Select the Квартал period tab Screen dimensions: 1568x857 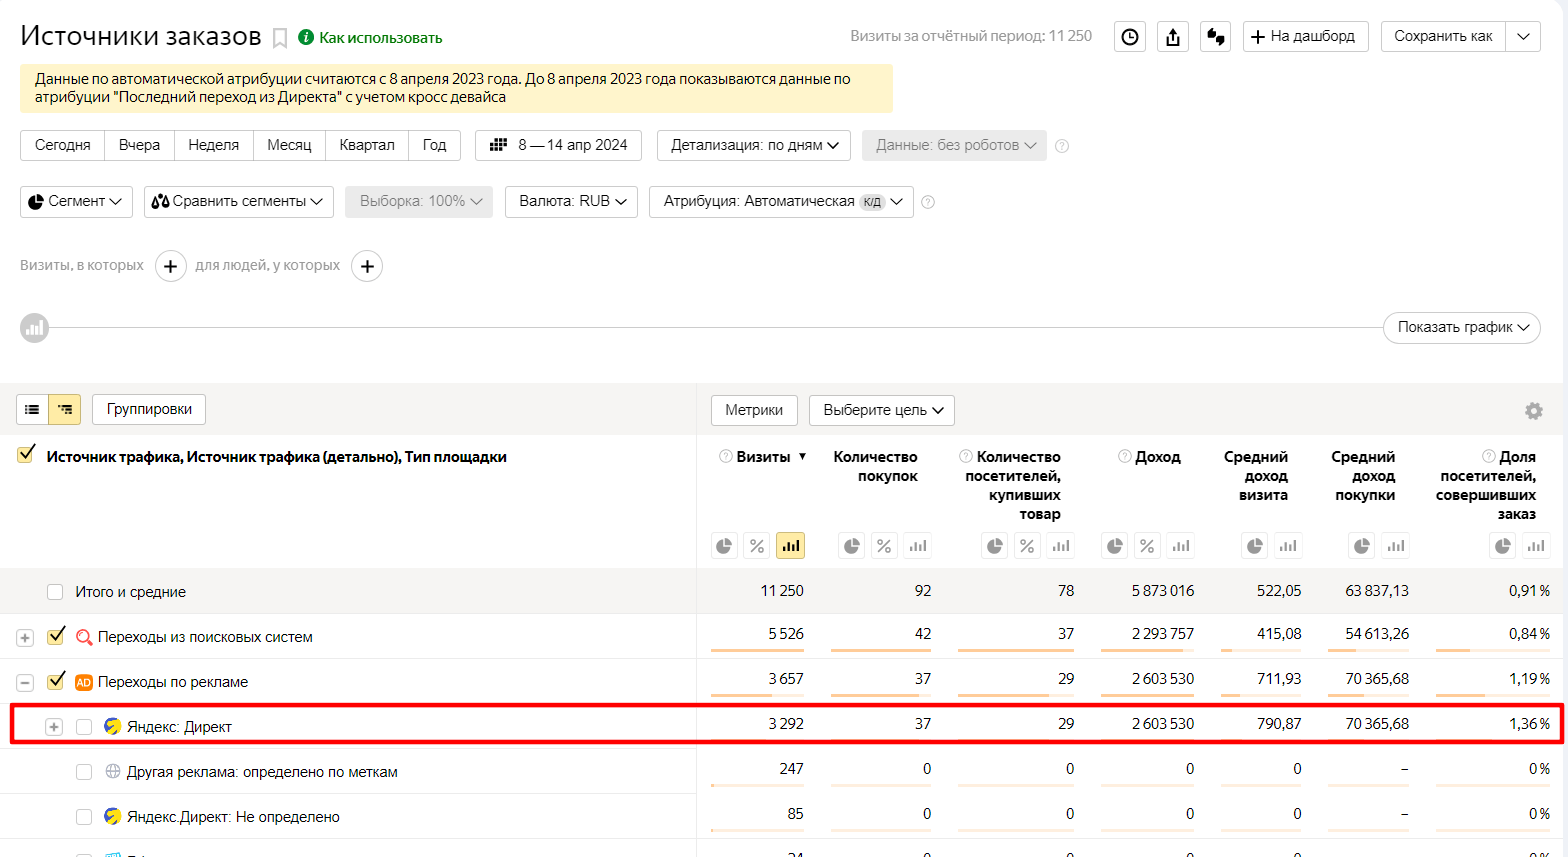[366, 145]
